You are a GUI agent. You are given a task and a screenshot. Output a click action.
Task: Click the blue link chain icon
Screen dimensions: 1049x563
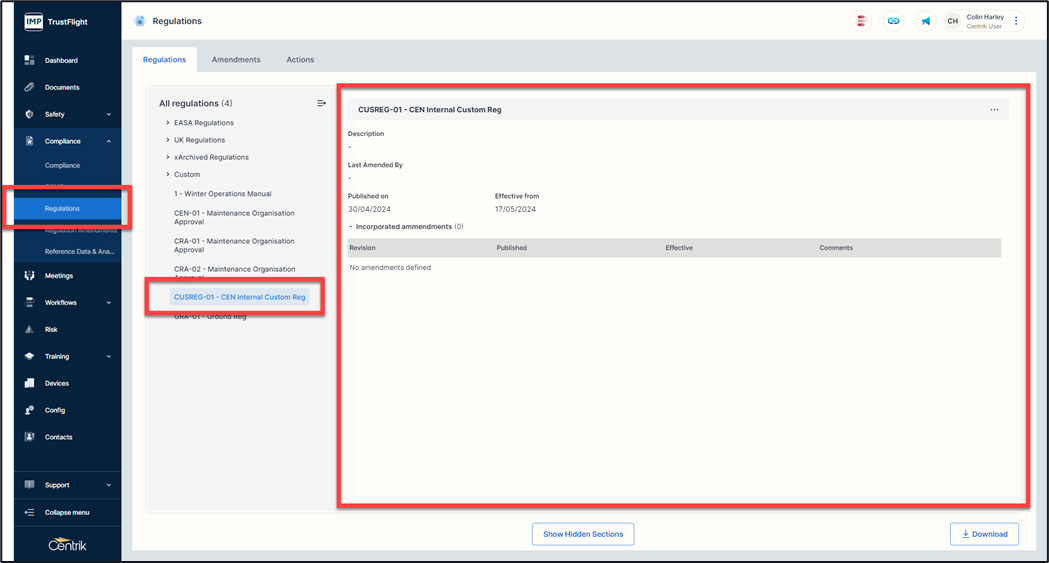click(894, 21)
